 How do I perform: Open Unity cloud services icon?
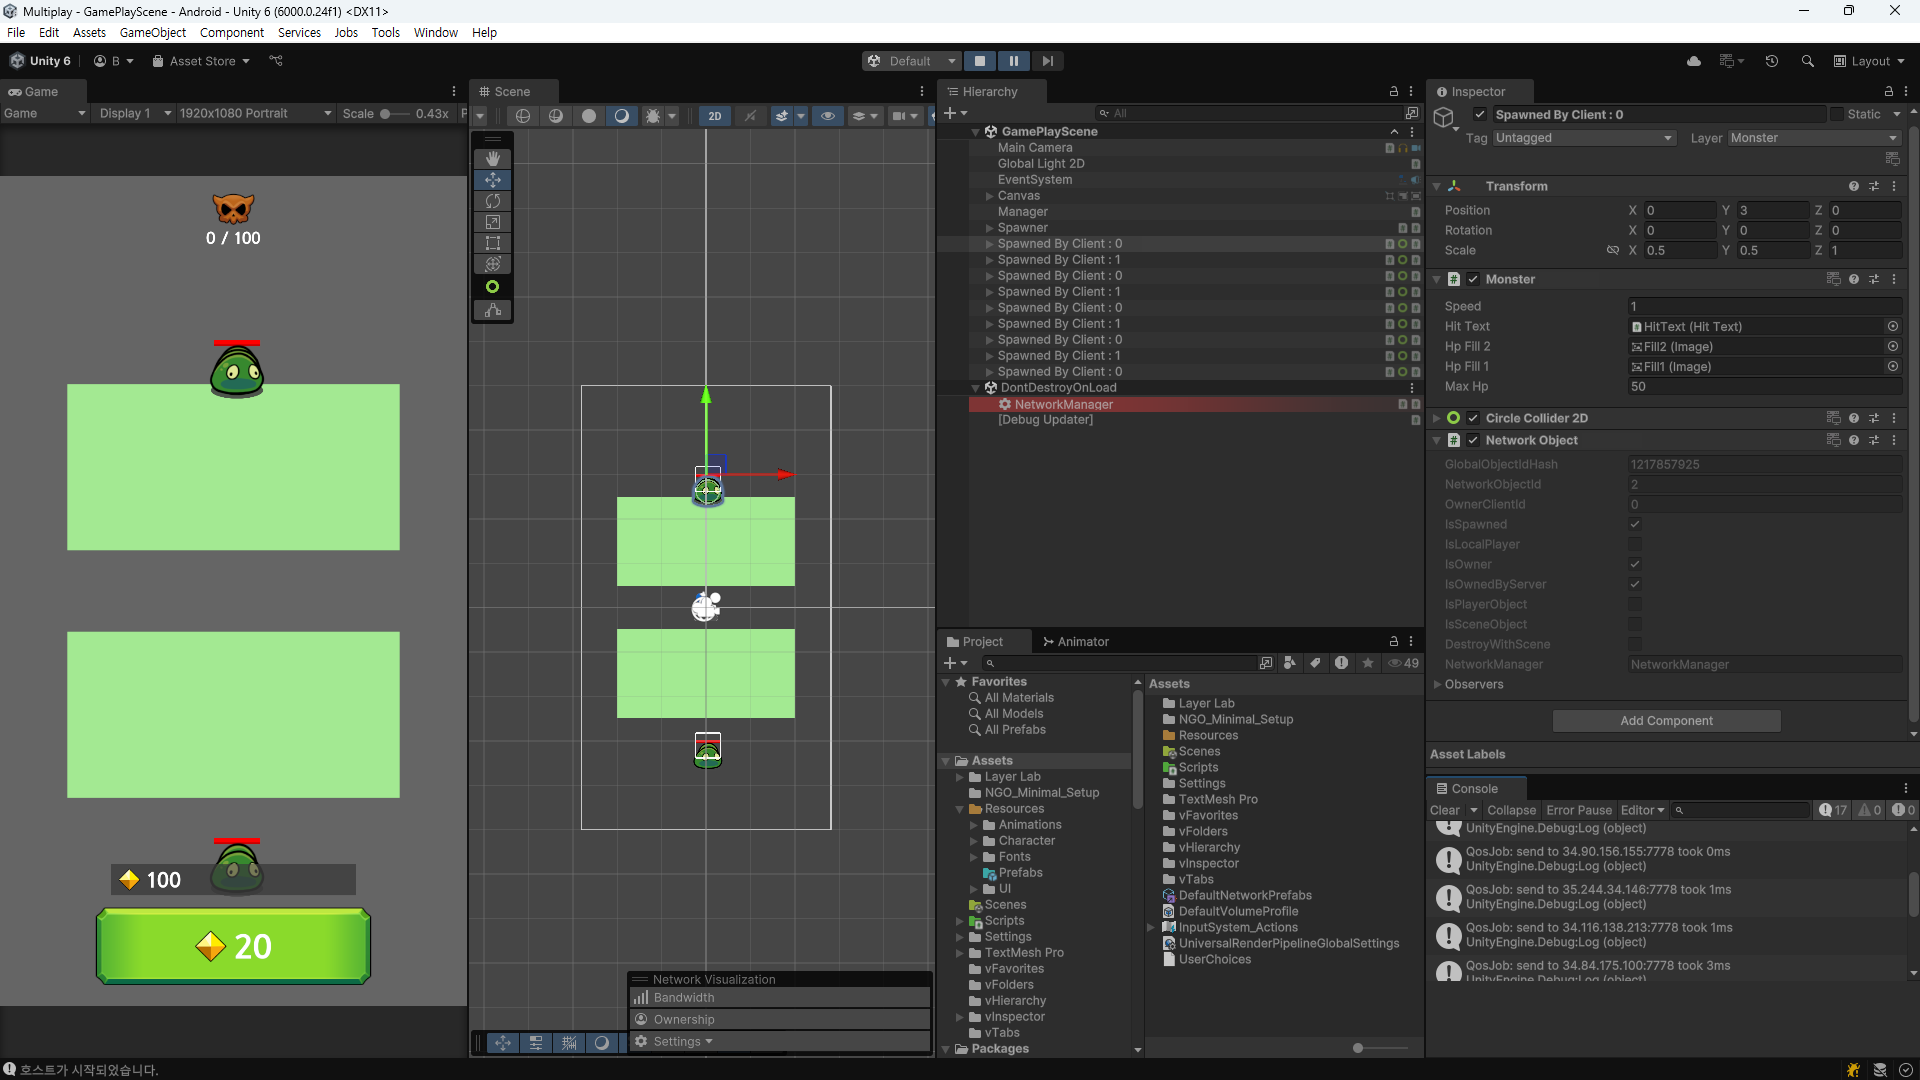click(x=1694, y=61)
